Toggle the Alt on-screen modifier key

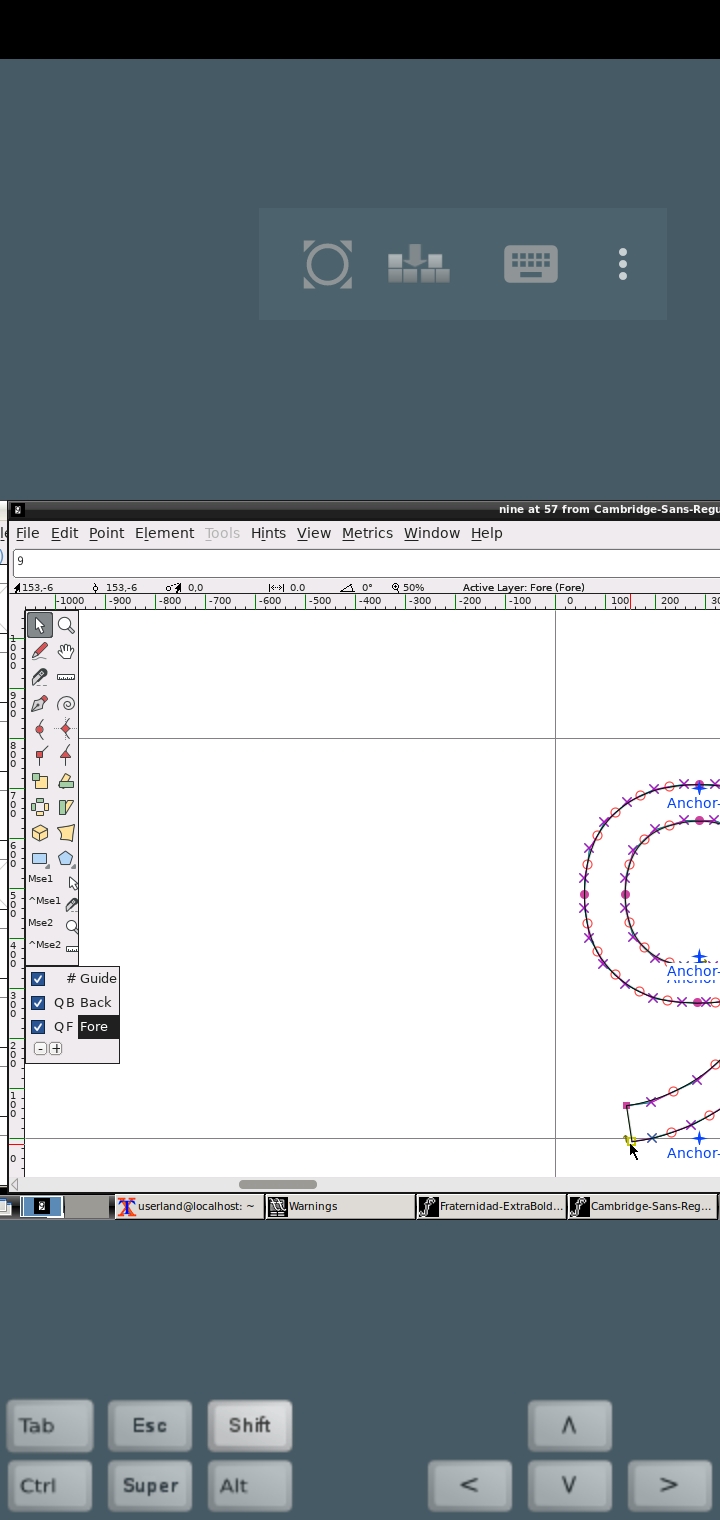[x=250, y=1486]
